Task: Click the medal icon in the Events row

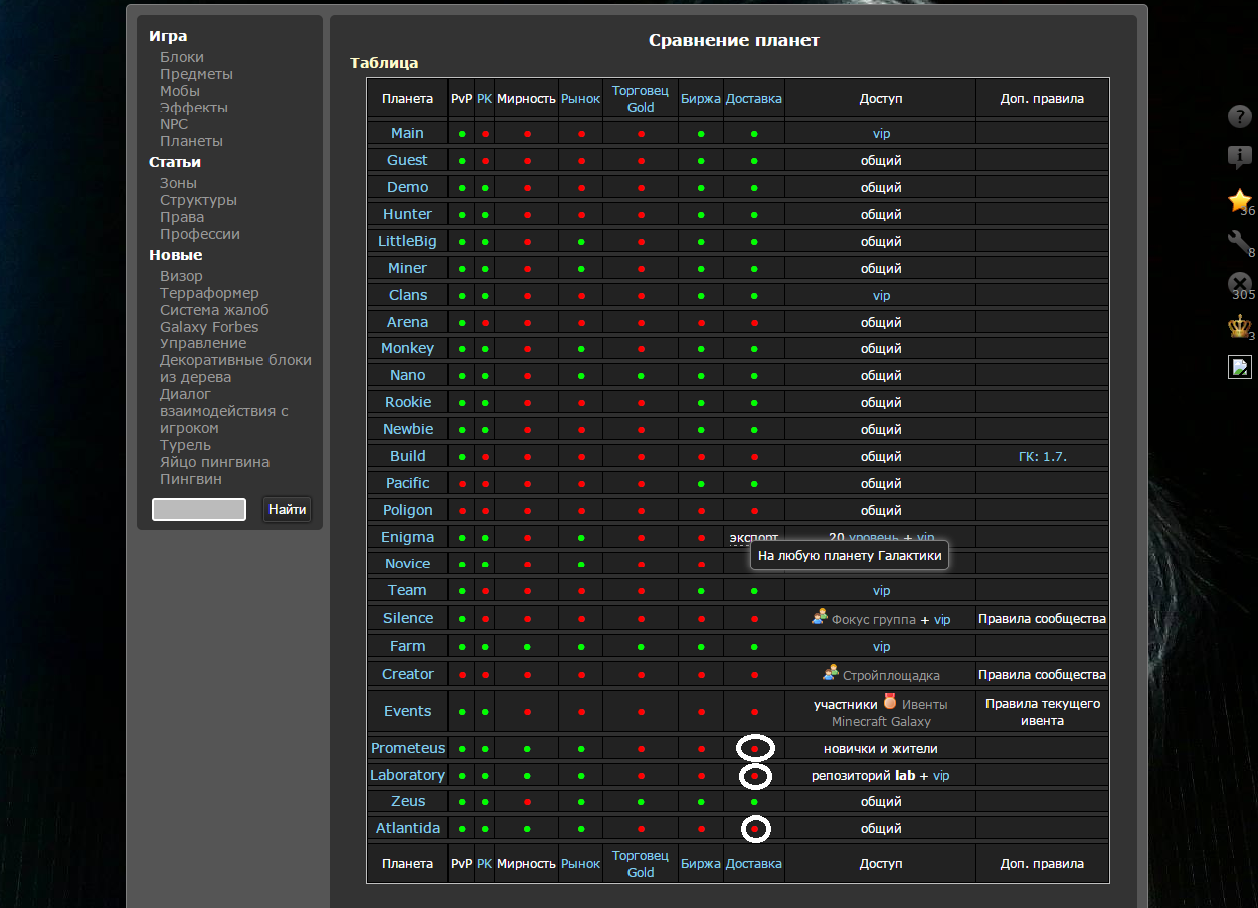Action: point(890,703)
